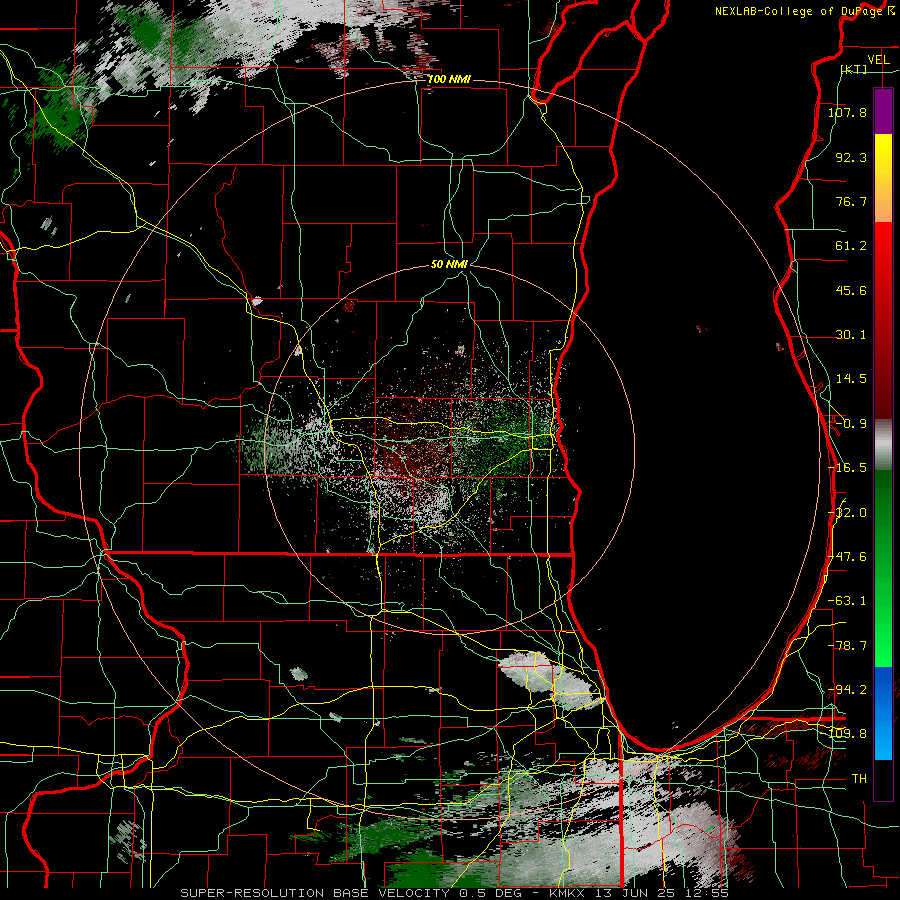Image resolution: width=900 pixels, height=900 pixels.
Task: Click the 50 NMI range ring label
Action: pos(449,264)
